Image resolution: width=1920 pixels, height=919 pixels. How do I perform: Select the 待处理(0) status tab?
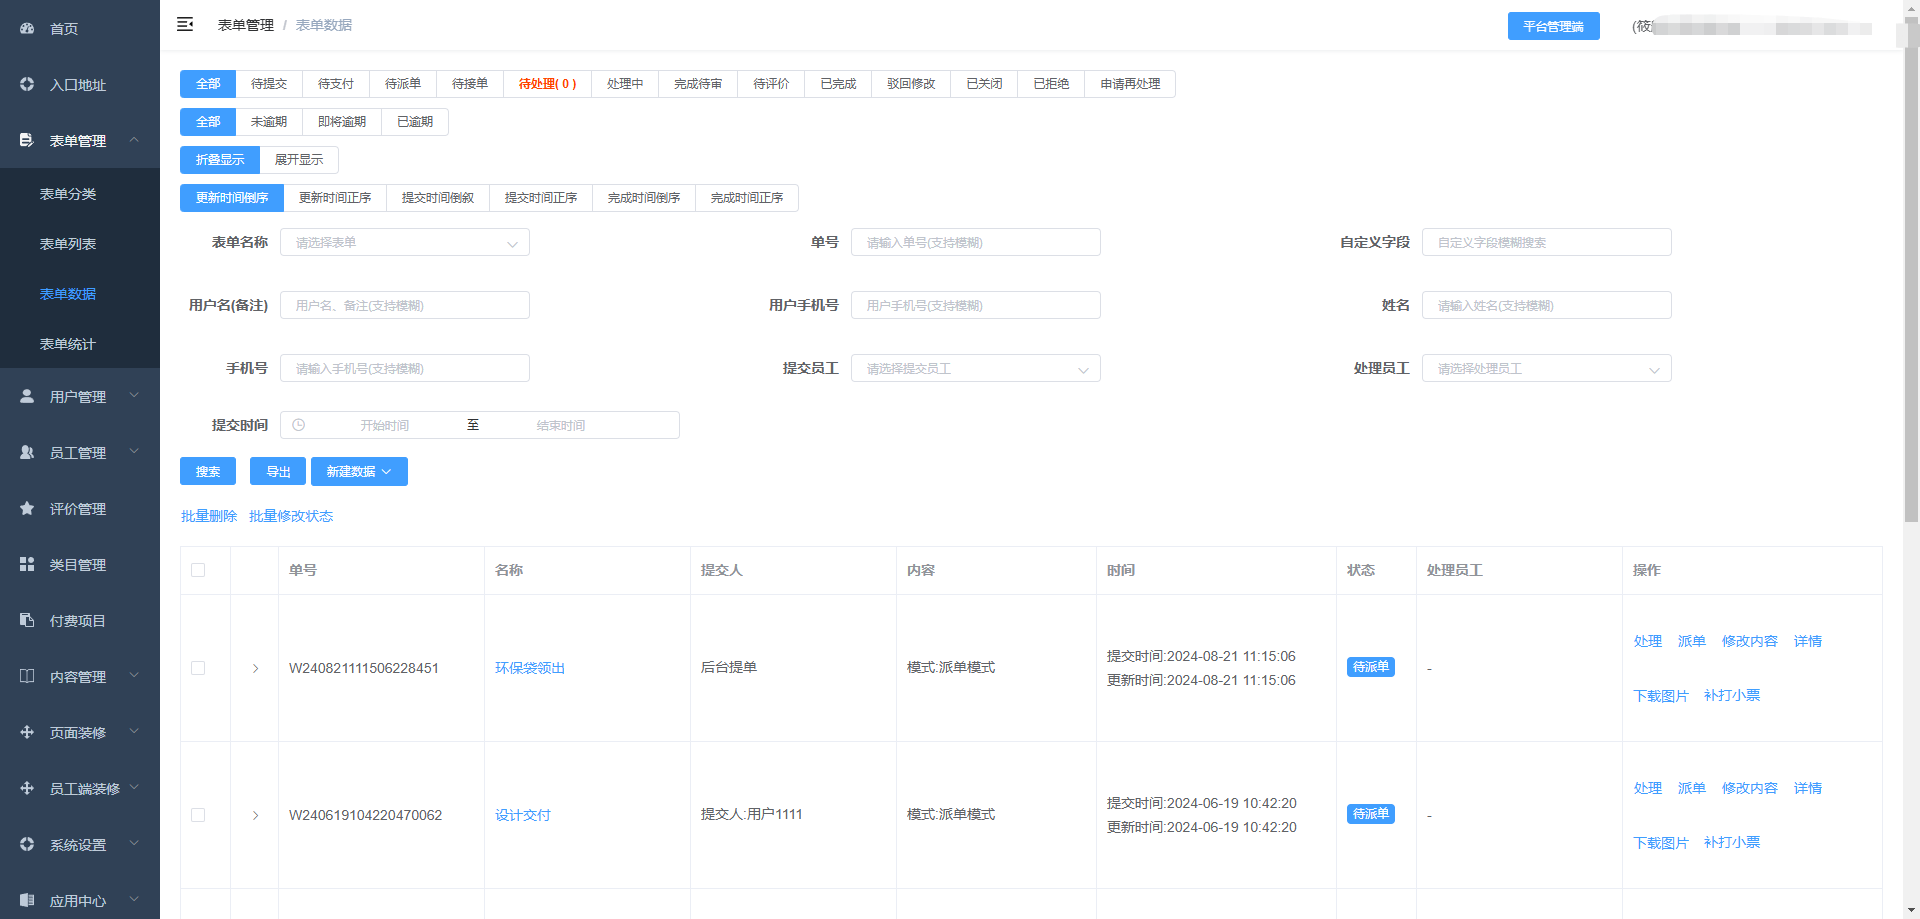pos(548,84)
